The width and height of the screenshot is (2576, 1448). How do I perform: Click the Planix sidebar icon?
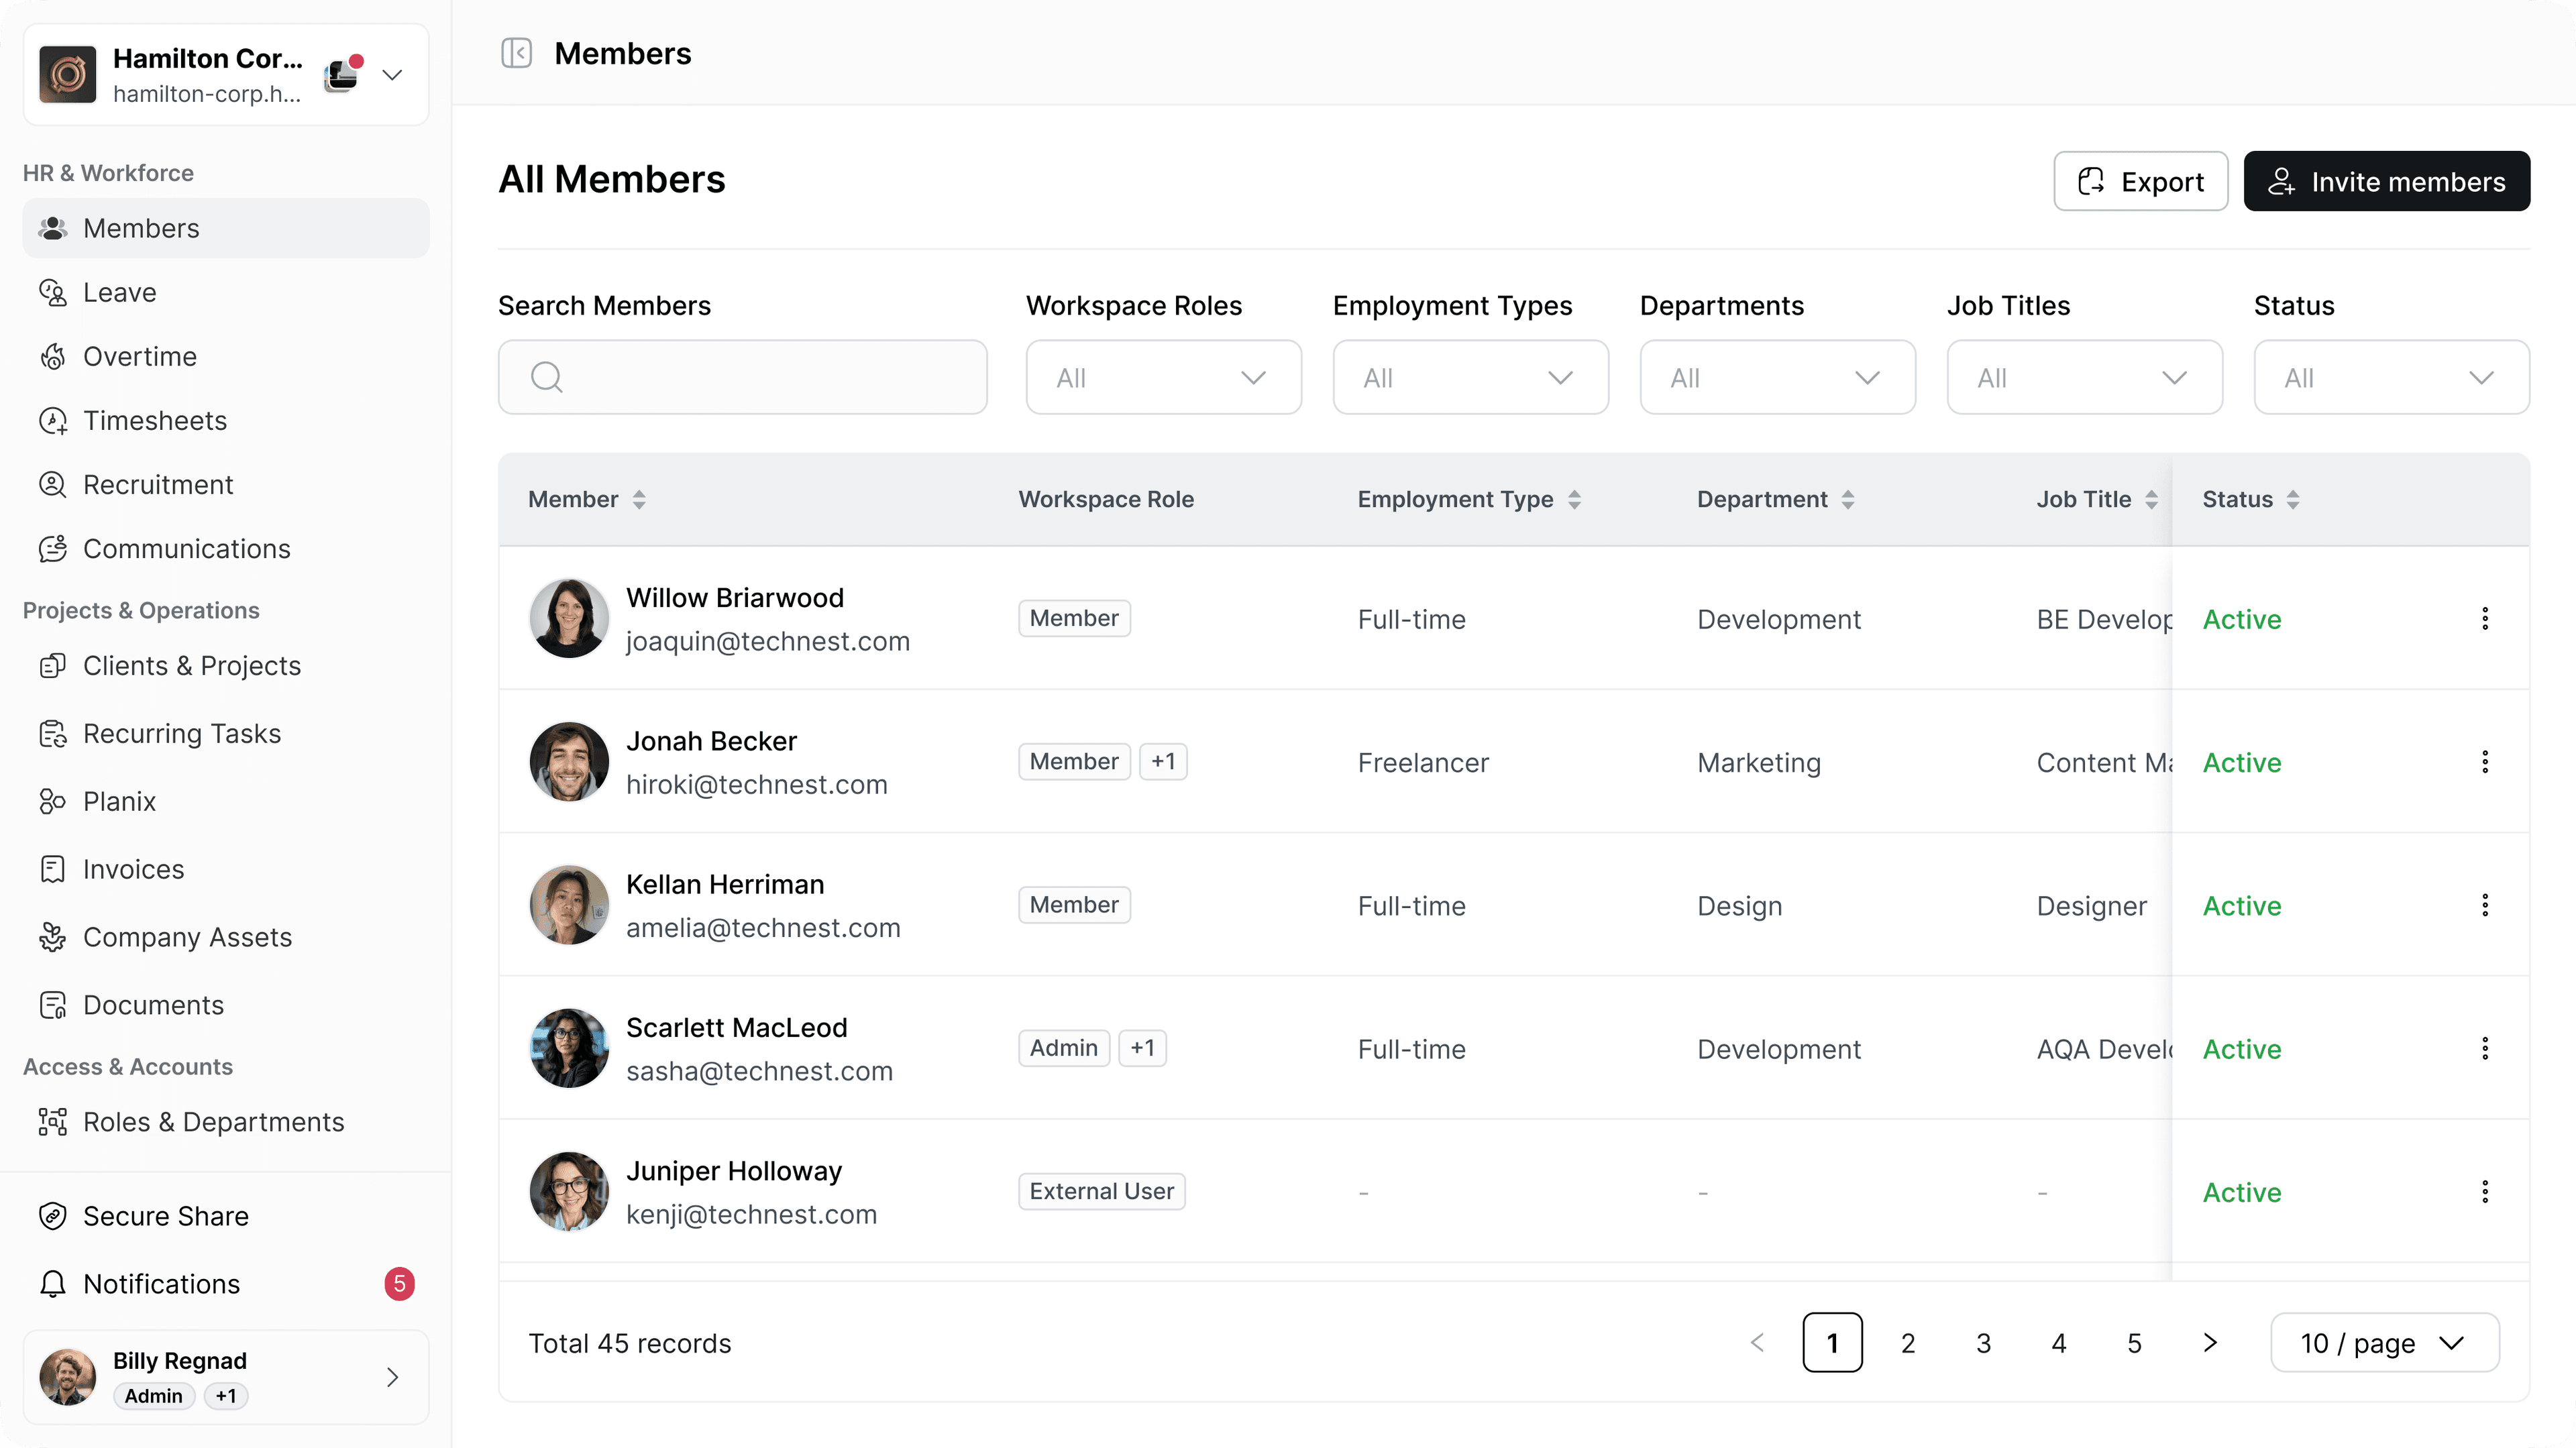pos(52,801)
